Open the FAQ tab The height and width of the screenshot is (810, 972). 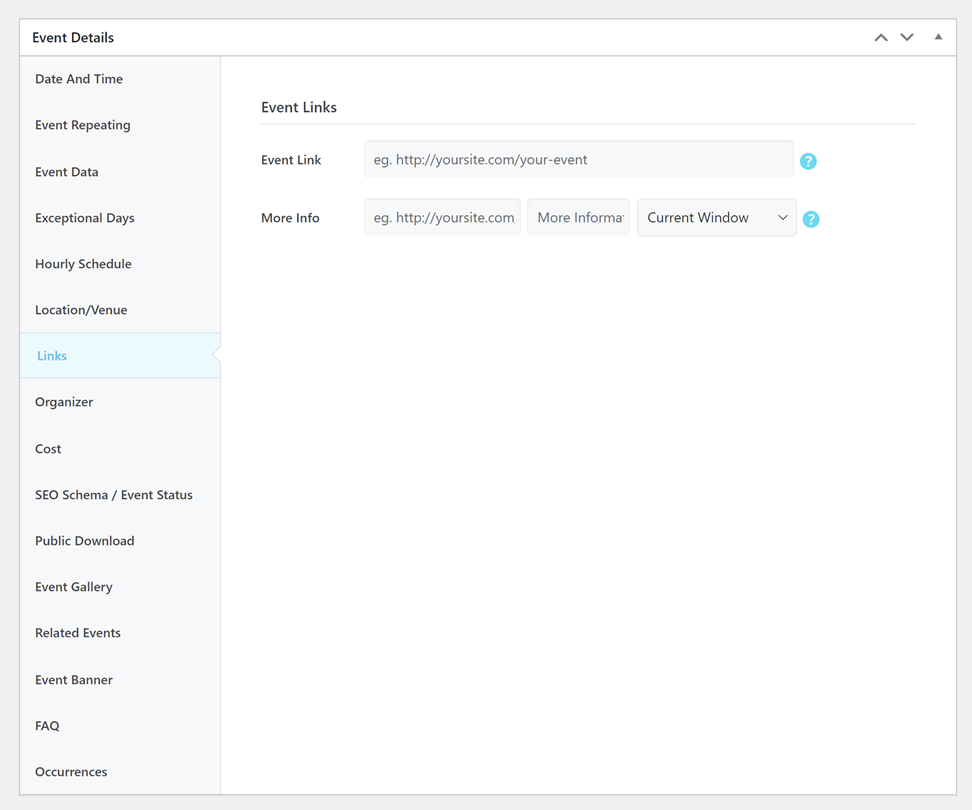tap(47, 726)
